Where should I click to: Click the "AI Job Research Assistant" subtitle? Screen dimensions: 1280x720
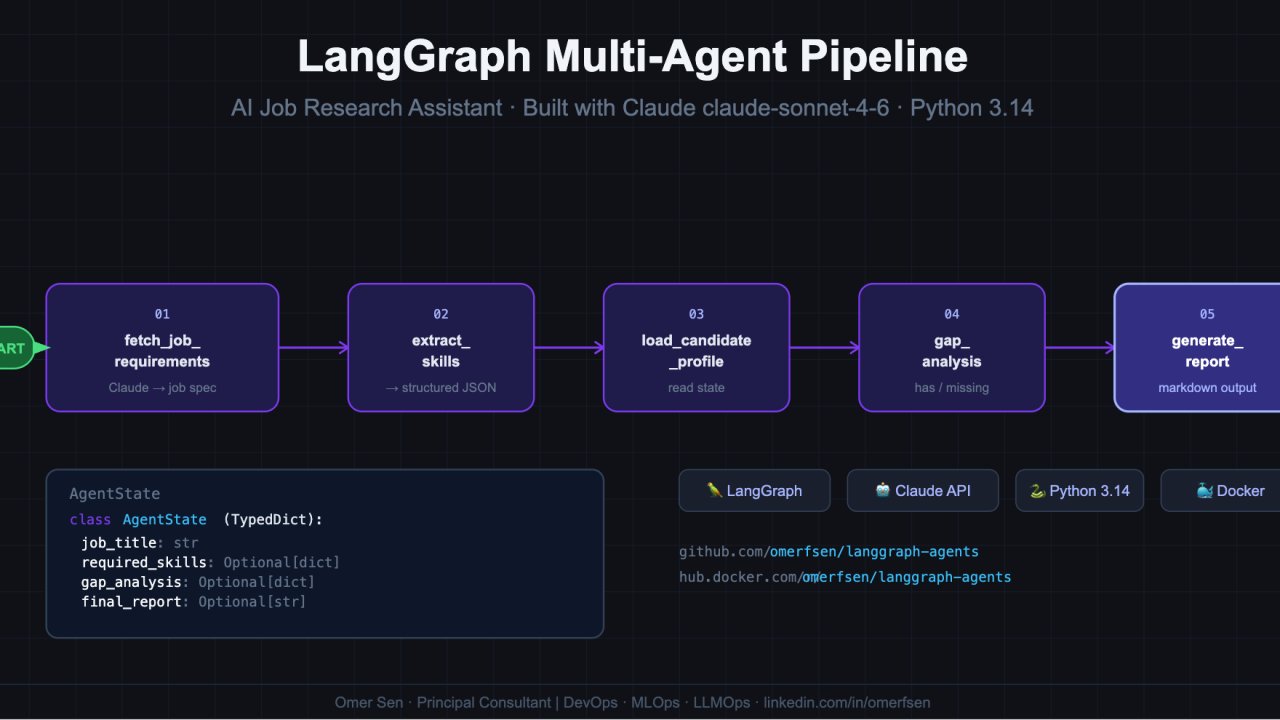click(x=367, y=107)
